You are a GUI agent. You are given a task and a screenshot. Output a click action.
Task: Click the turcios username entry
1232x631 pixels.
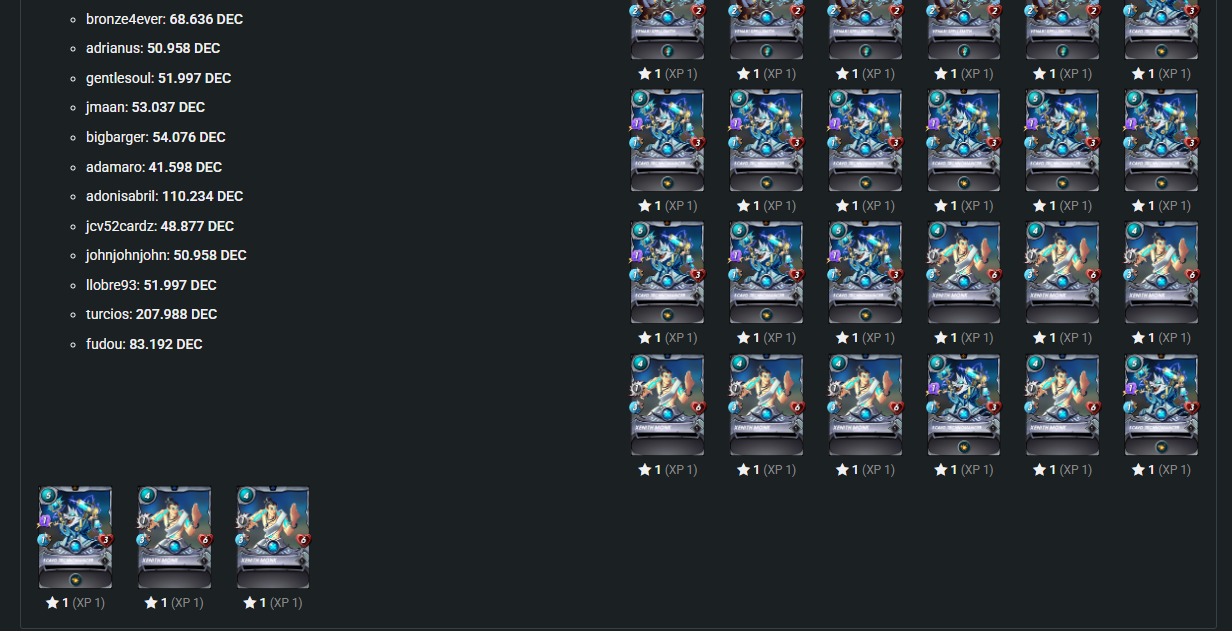[x=109, y=314]
